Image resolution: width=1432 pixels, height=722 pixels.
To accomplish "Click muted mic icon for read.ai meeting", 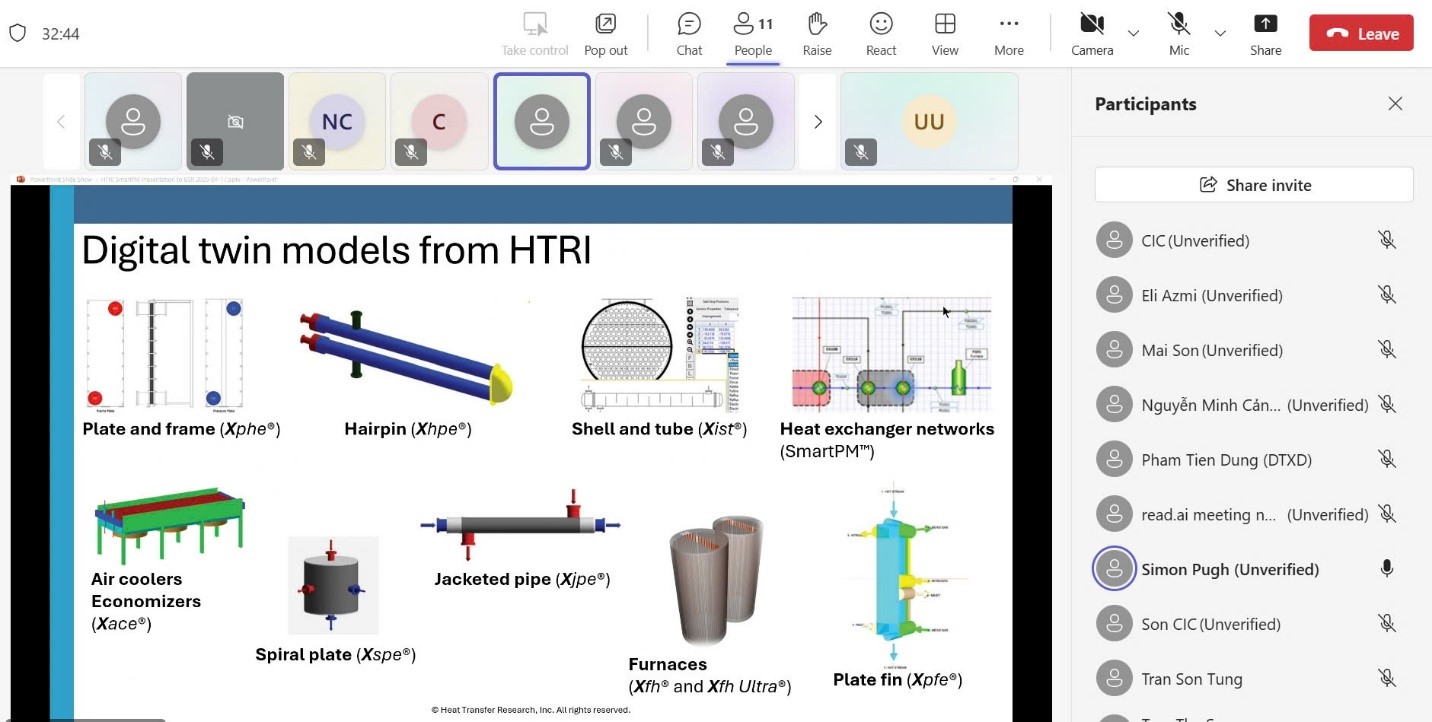I will click(x=1386, y=514).
